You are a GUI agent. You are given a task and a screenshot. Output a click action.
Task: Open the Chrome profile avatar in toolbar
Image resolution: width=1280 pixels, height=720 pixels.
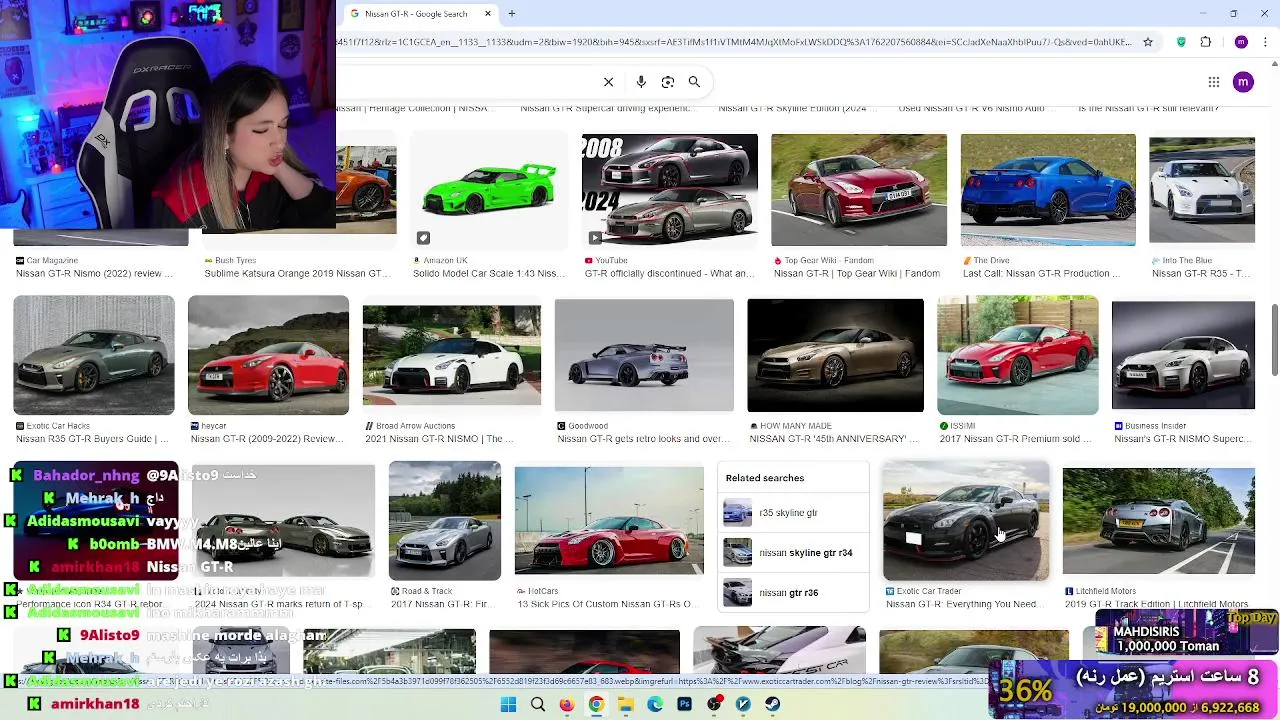(x=1241, y=42)
